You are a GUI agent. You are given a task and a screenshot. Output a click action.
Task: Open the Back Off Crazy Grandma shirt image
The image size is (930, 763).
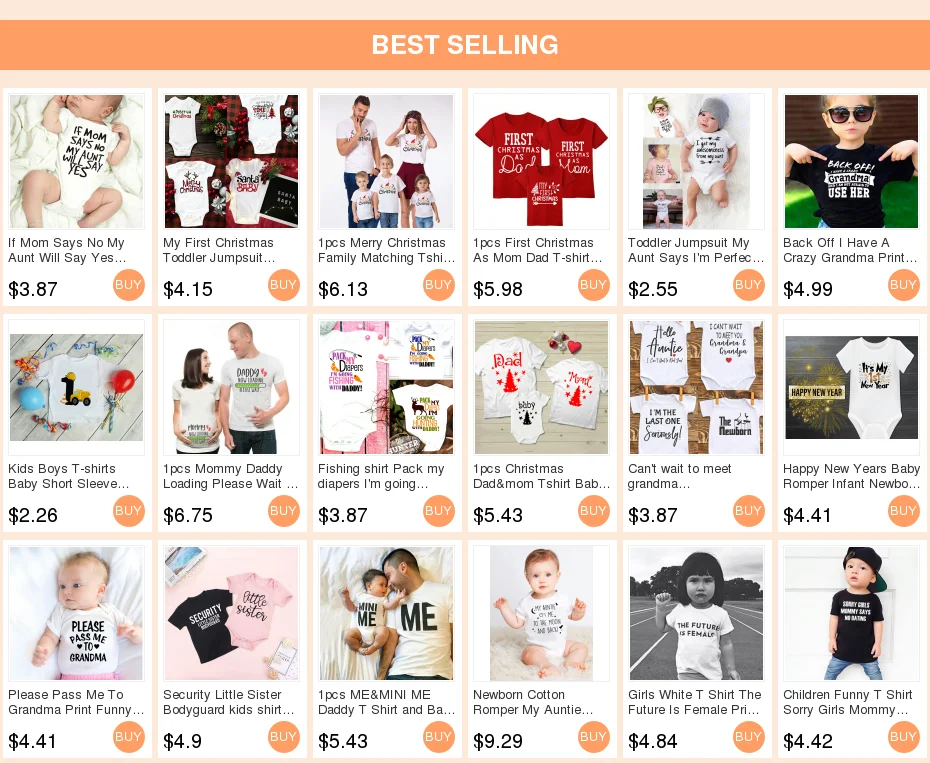click(x=851, y=161)
